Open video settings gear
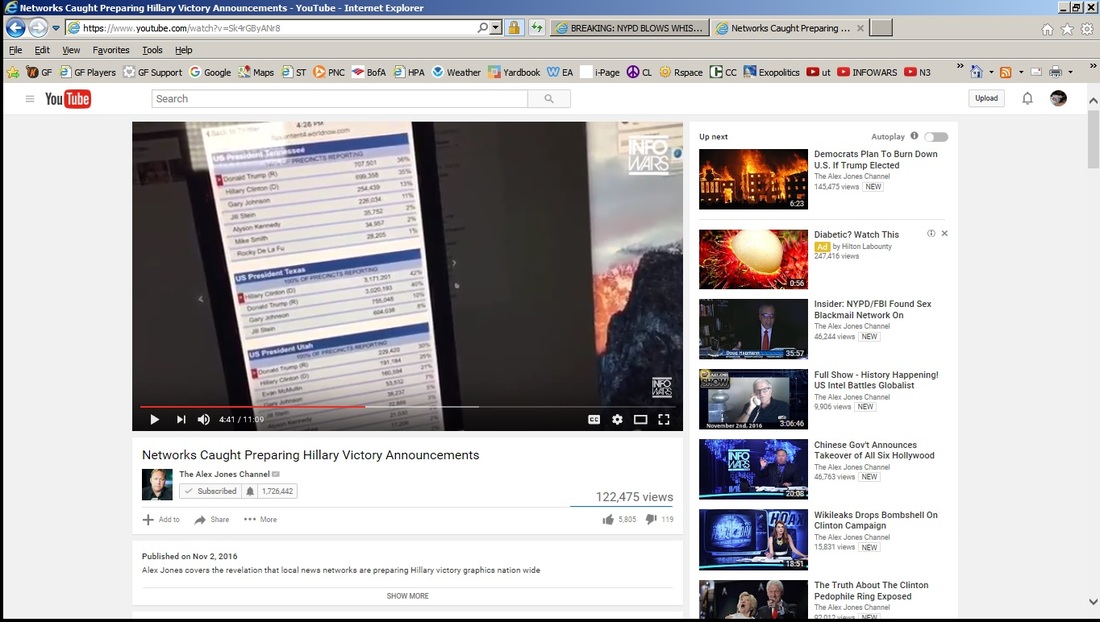The height and width of the screenshot is (622, 1100). tap(617, 419)
